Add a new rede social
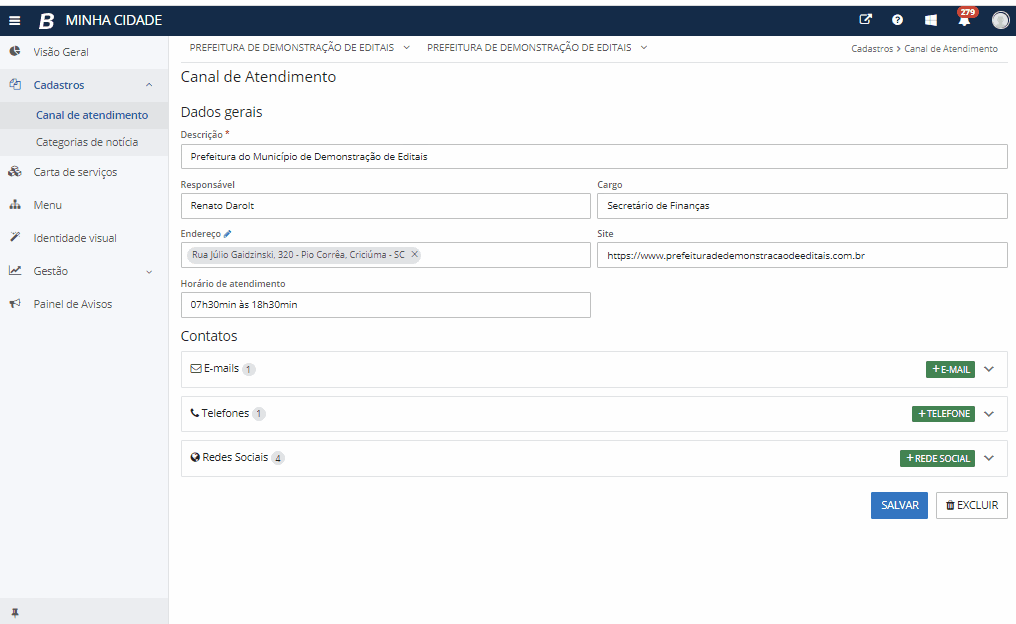 point(937,458)
